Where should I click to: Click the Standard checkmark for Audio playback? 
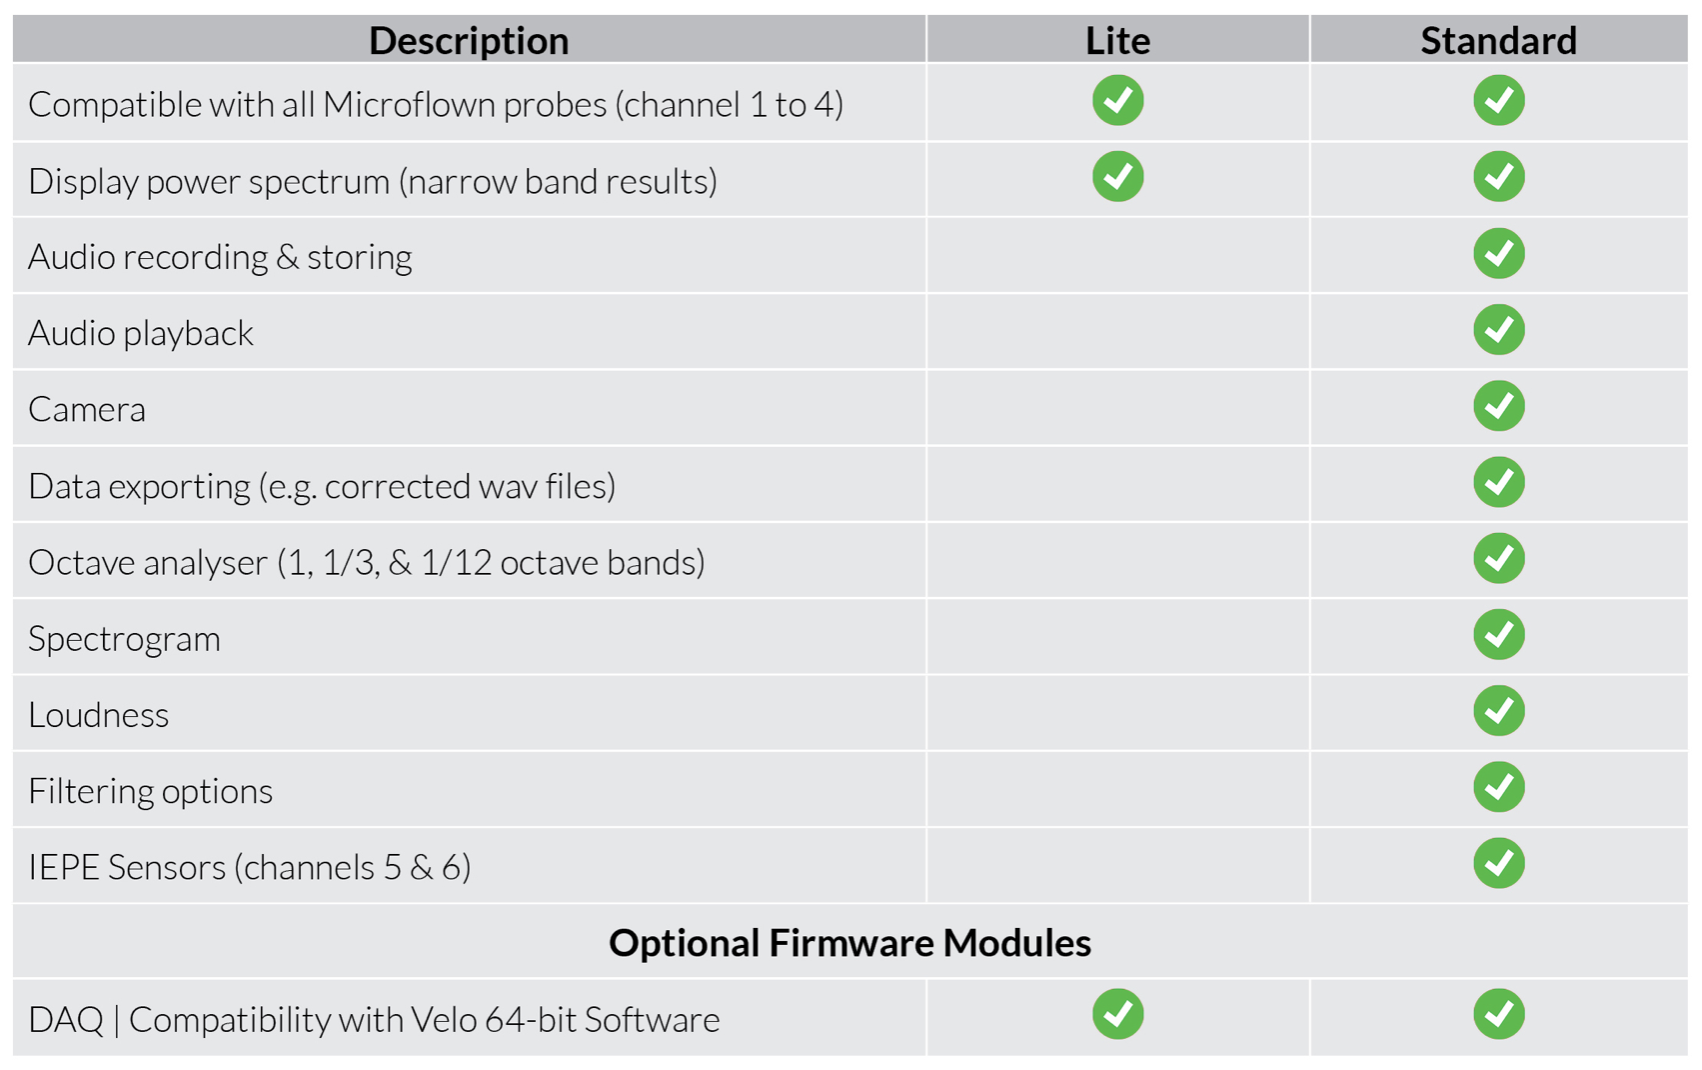click(1498, 330)
